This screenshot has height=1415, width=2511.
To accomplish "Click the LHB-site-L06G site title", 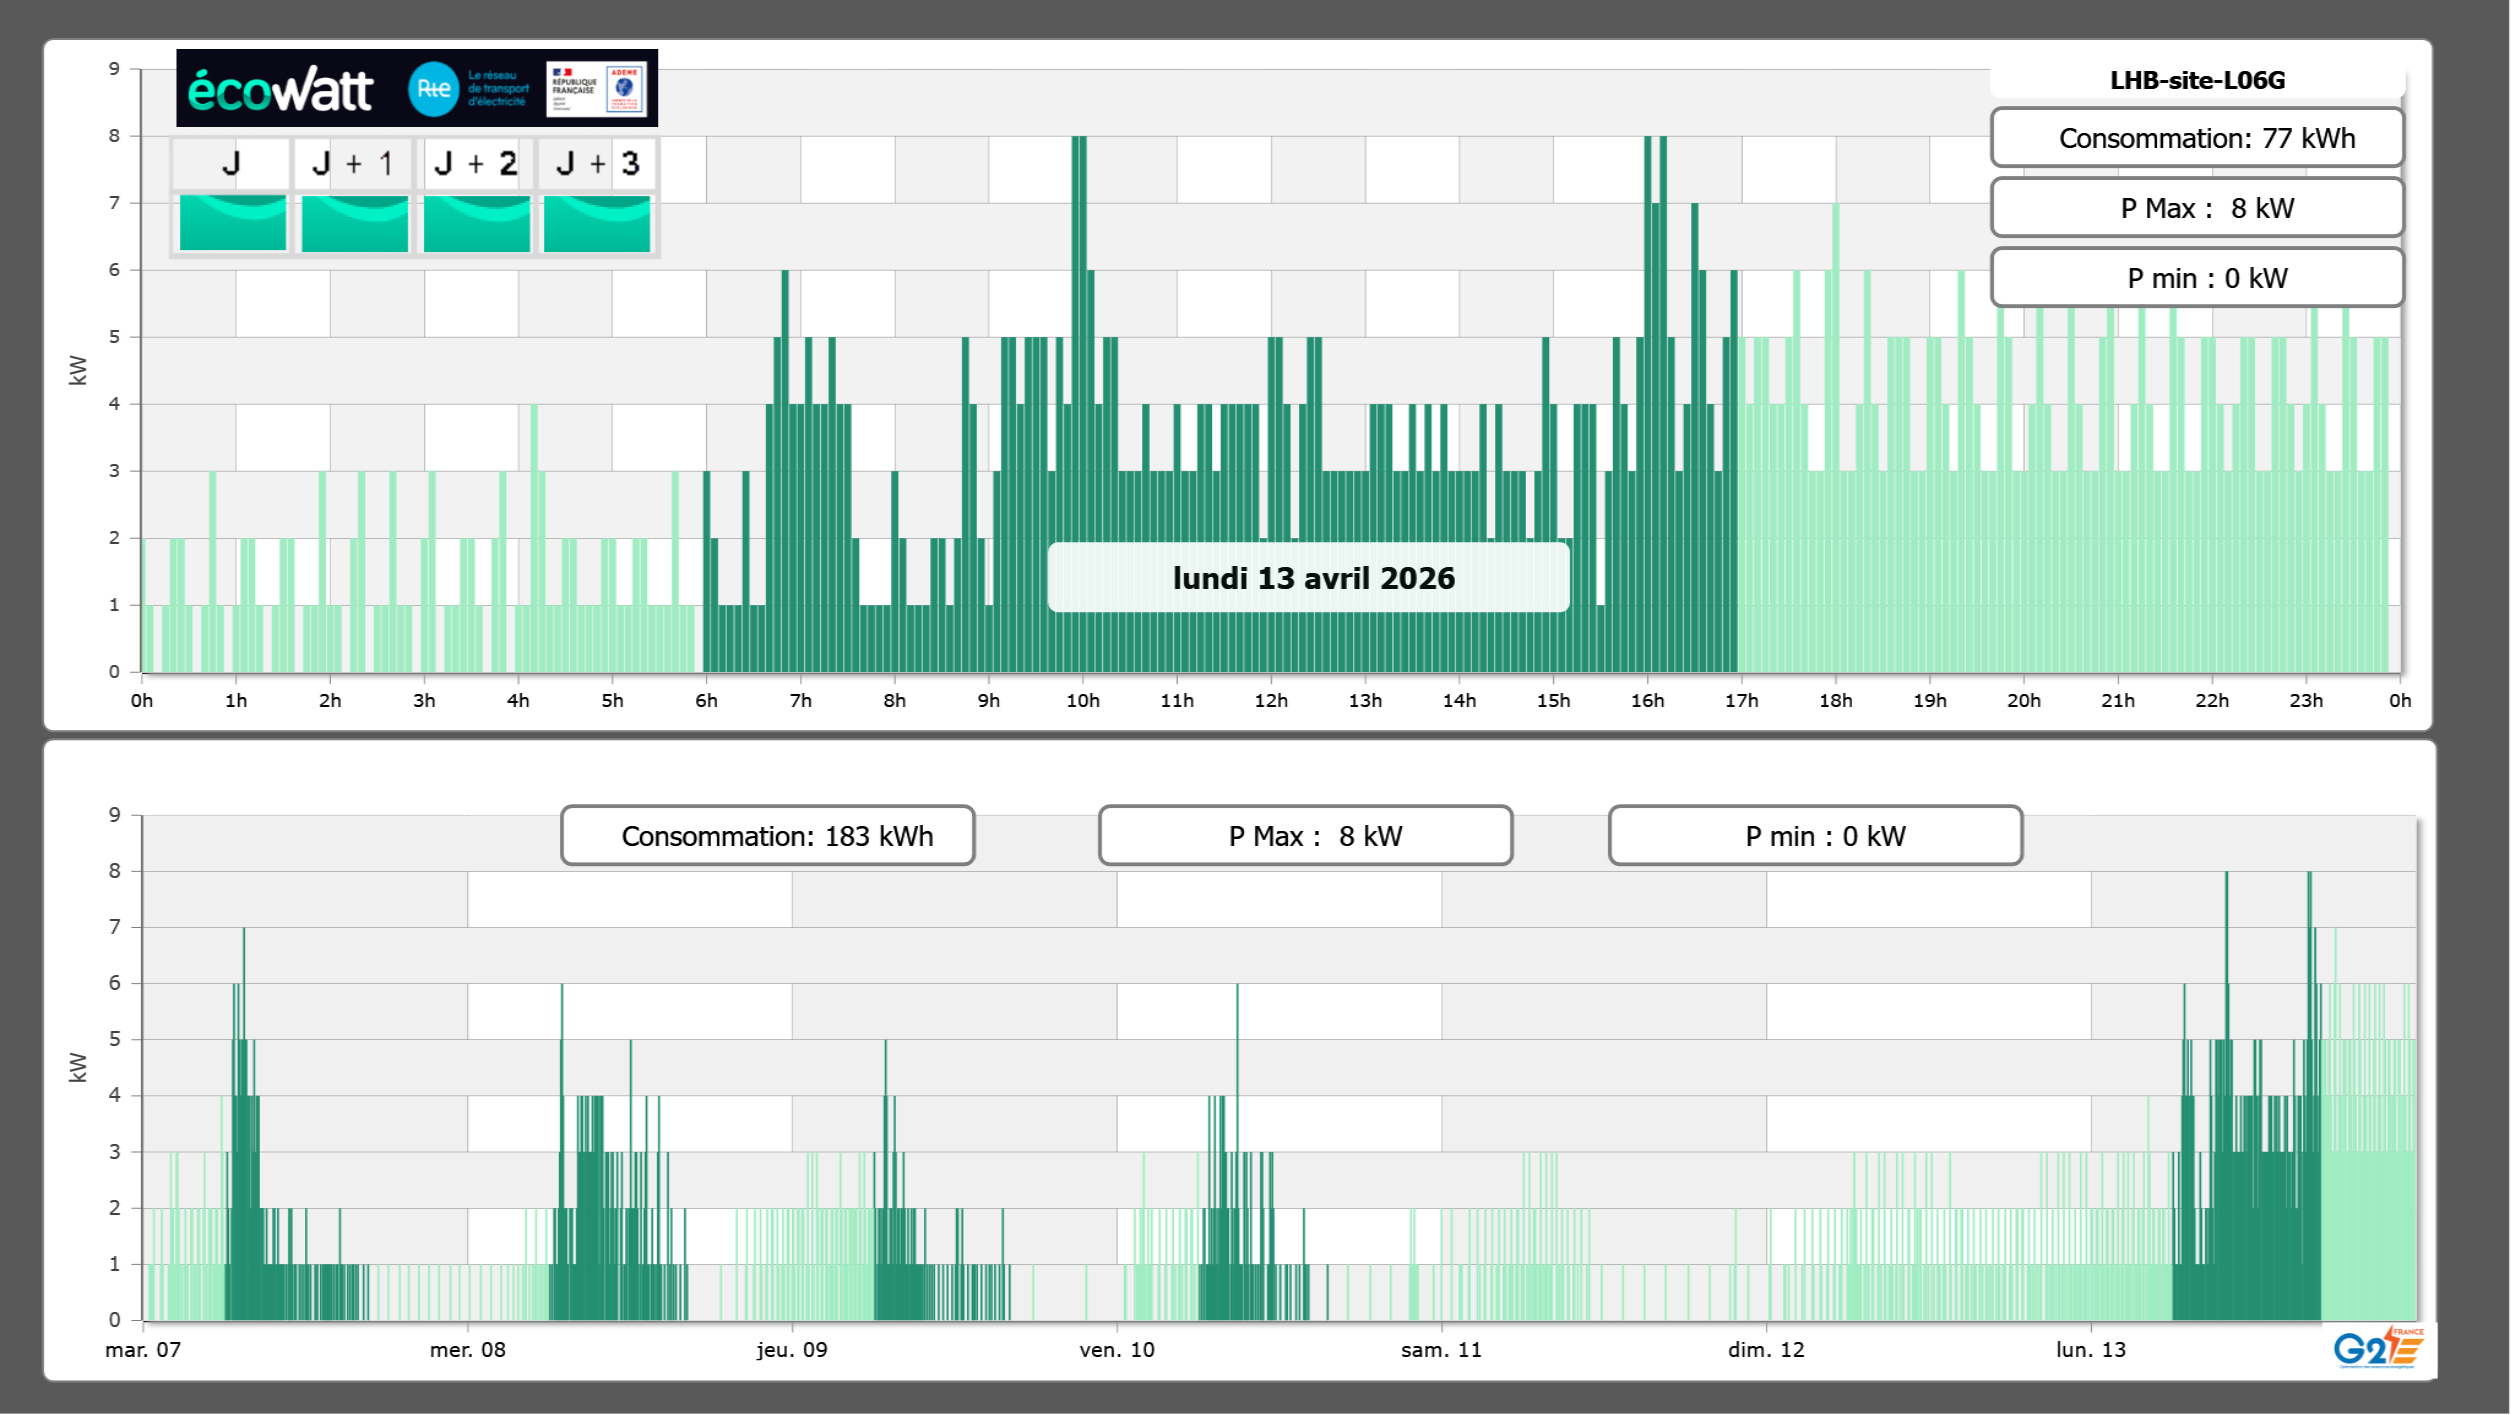I will [2197, 80].
